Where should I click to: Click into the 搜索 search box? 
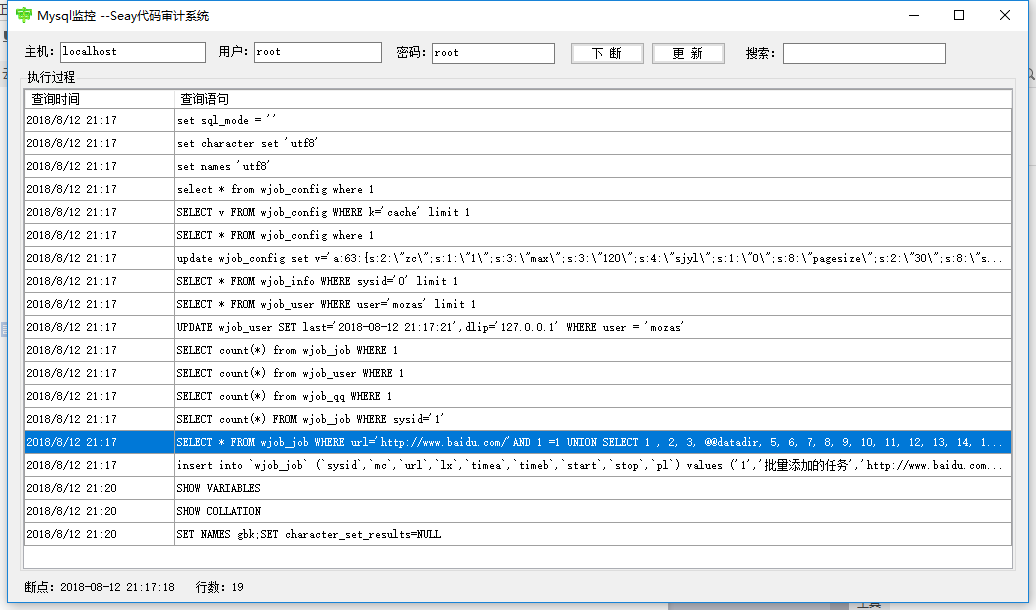pos(864,54)
